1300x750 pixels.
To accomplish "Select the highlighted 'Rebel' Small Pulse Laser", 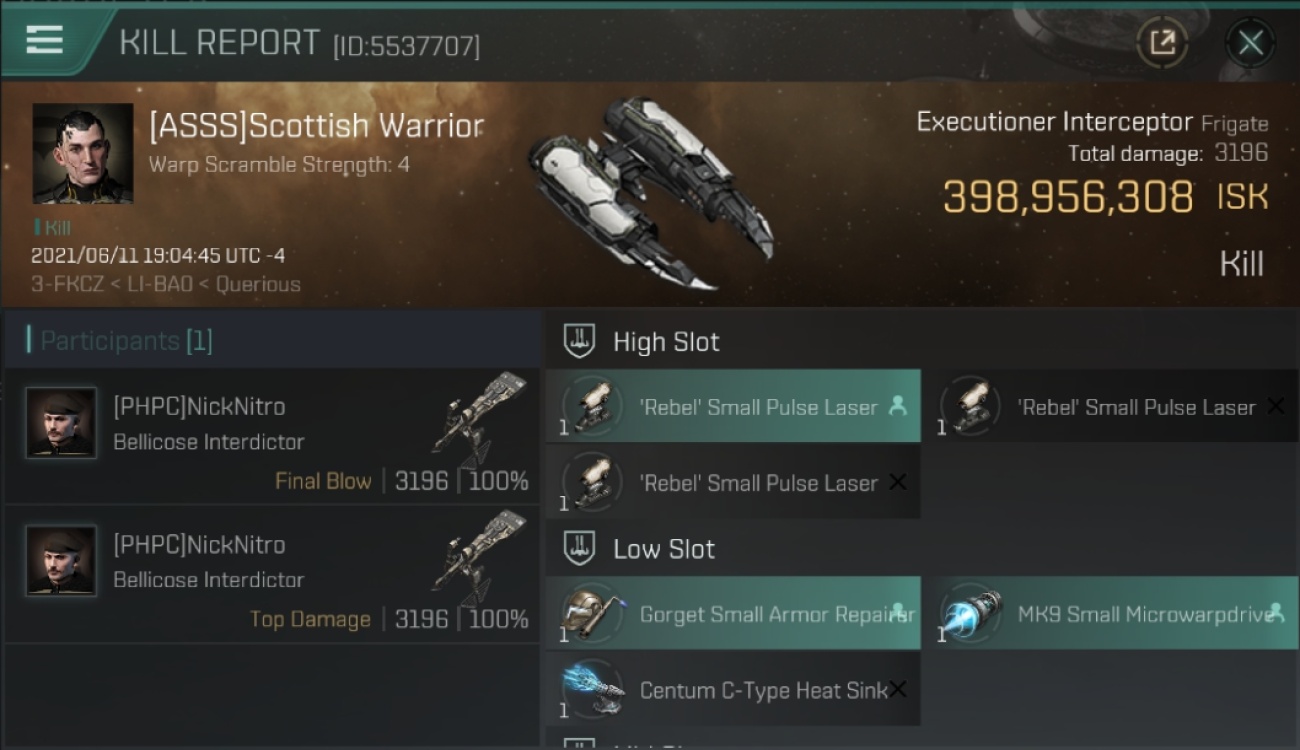I will (734, 406).
